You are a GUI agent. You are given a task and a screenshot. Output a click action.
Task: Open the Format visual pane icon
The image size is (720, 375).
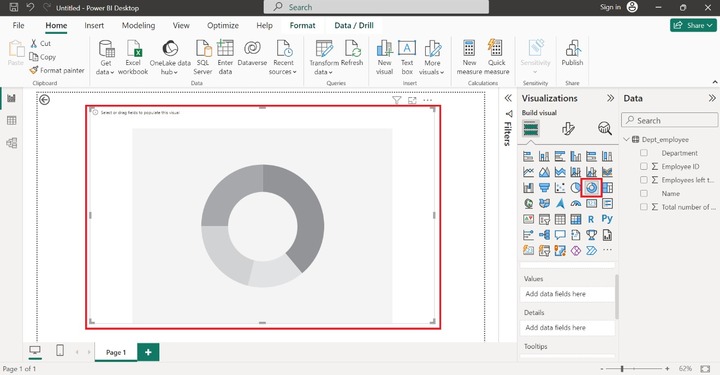pos(568,129)
